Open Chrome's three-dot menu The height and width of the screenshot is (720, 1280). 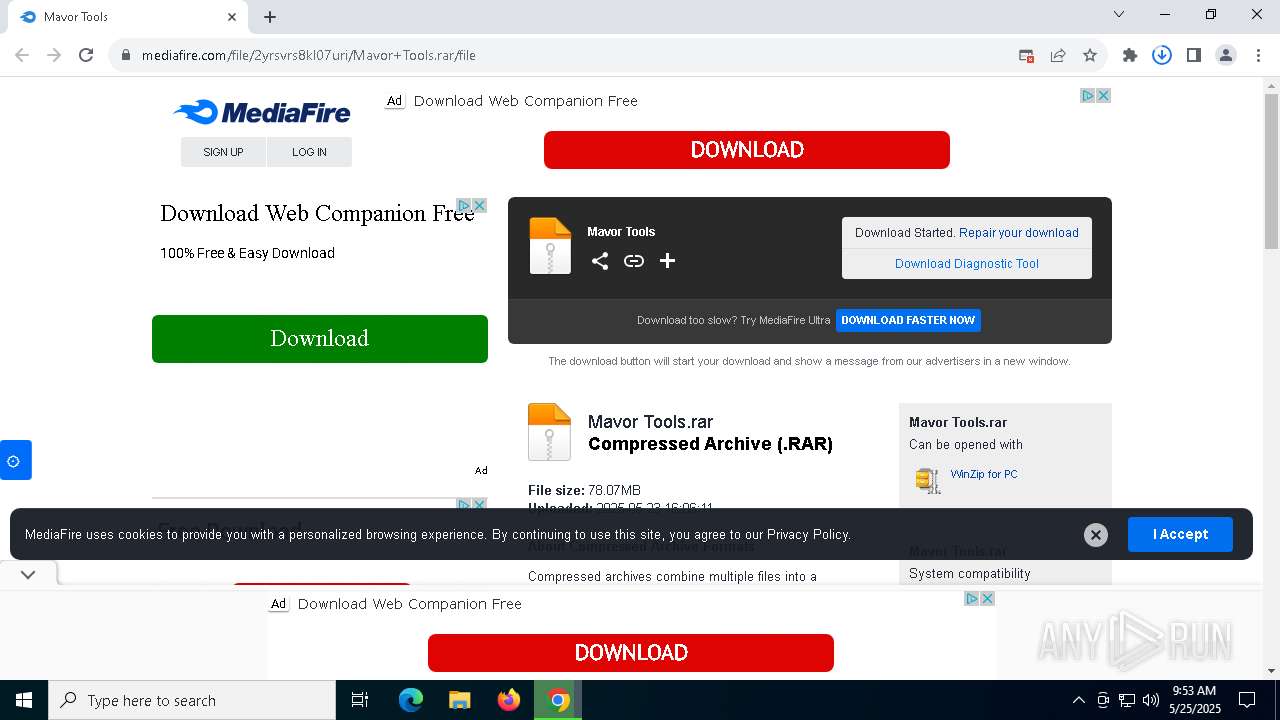click(x=1257, y=55)
